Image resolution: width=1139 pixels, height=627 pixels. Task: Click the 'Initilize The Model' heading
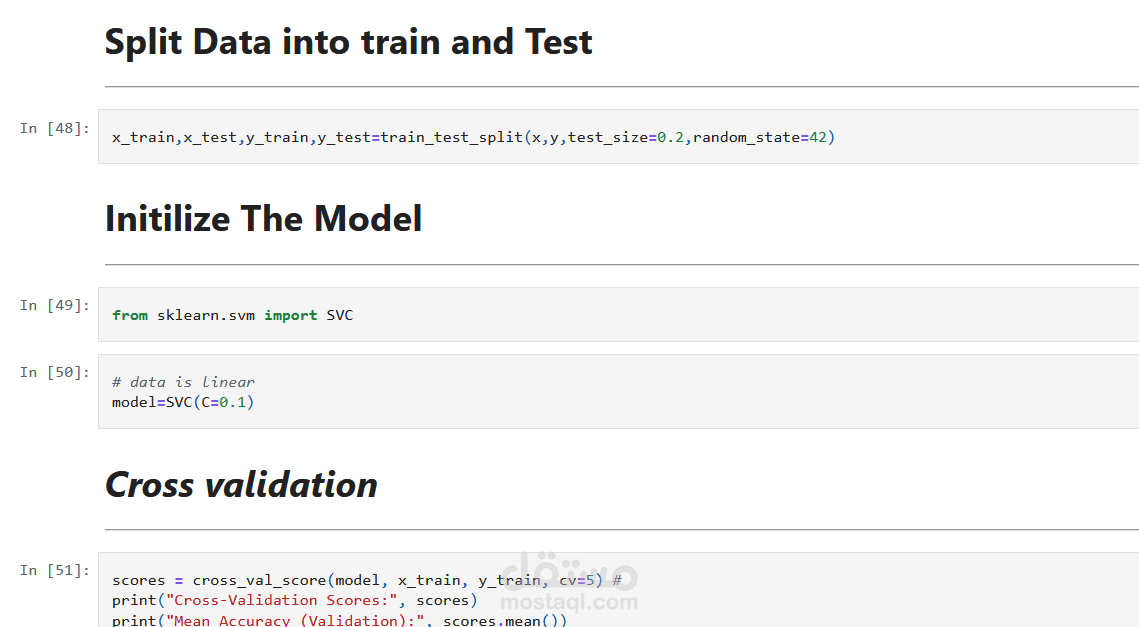pos(263,219)
